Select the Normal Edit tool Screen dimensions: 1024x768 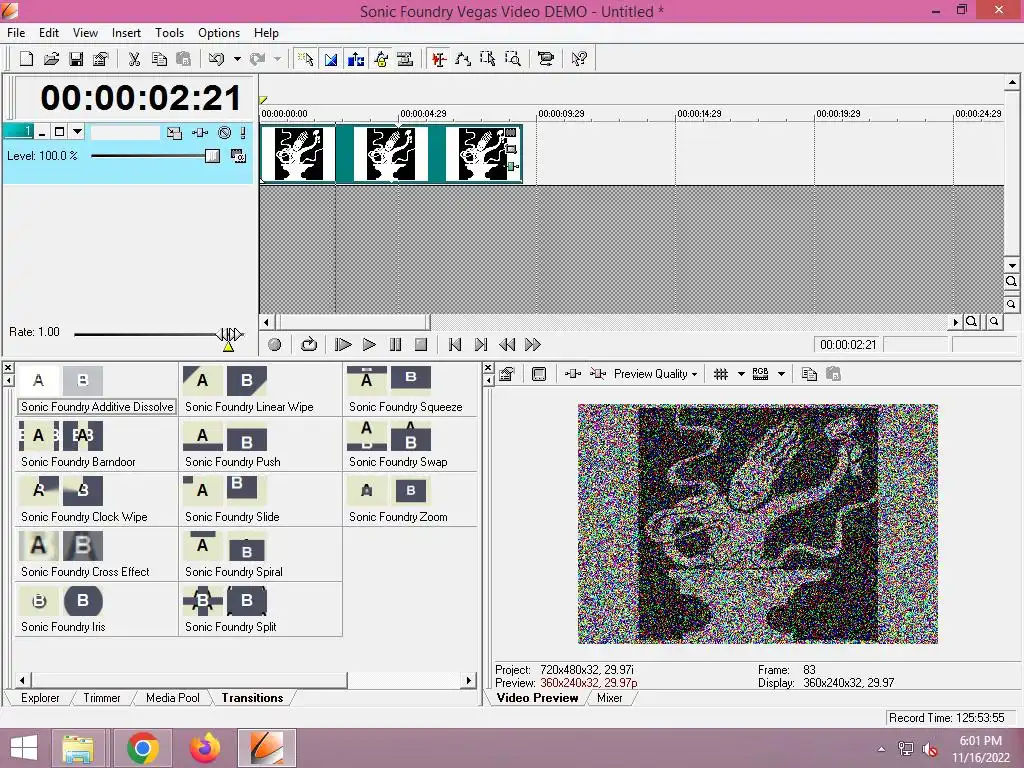[x=439, y=59]
